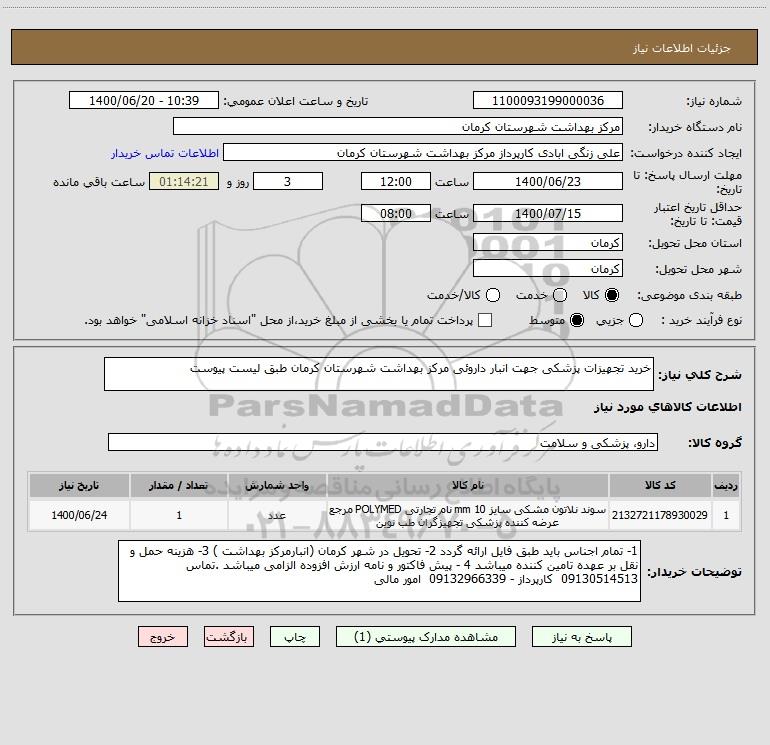Viewport: 770px width, 745px height.
Task: Click the چاپ print button
Action: point(295,637)
